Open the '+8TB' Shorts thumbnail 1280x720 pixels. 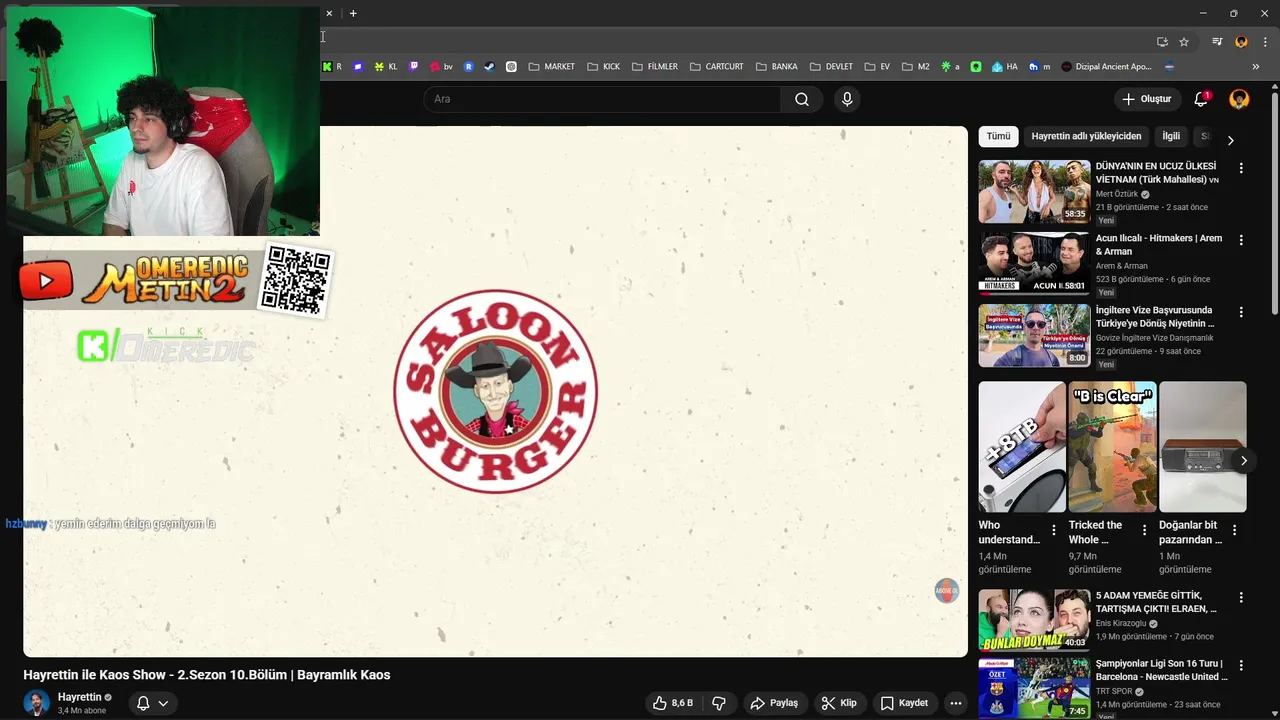click(1022, 447)
